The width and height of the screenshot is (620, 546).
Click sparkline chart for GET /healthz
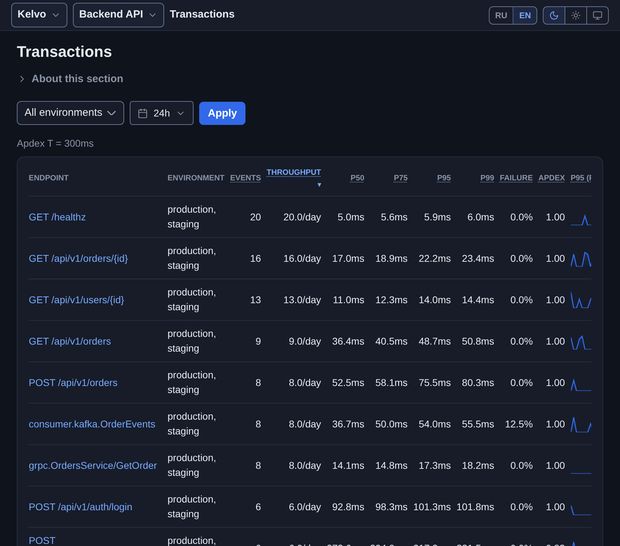[581, 219]
